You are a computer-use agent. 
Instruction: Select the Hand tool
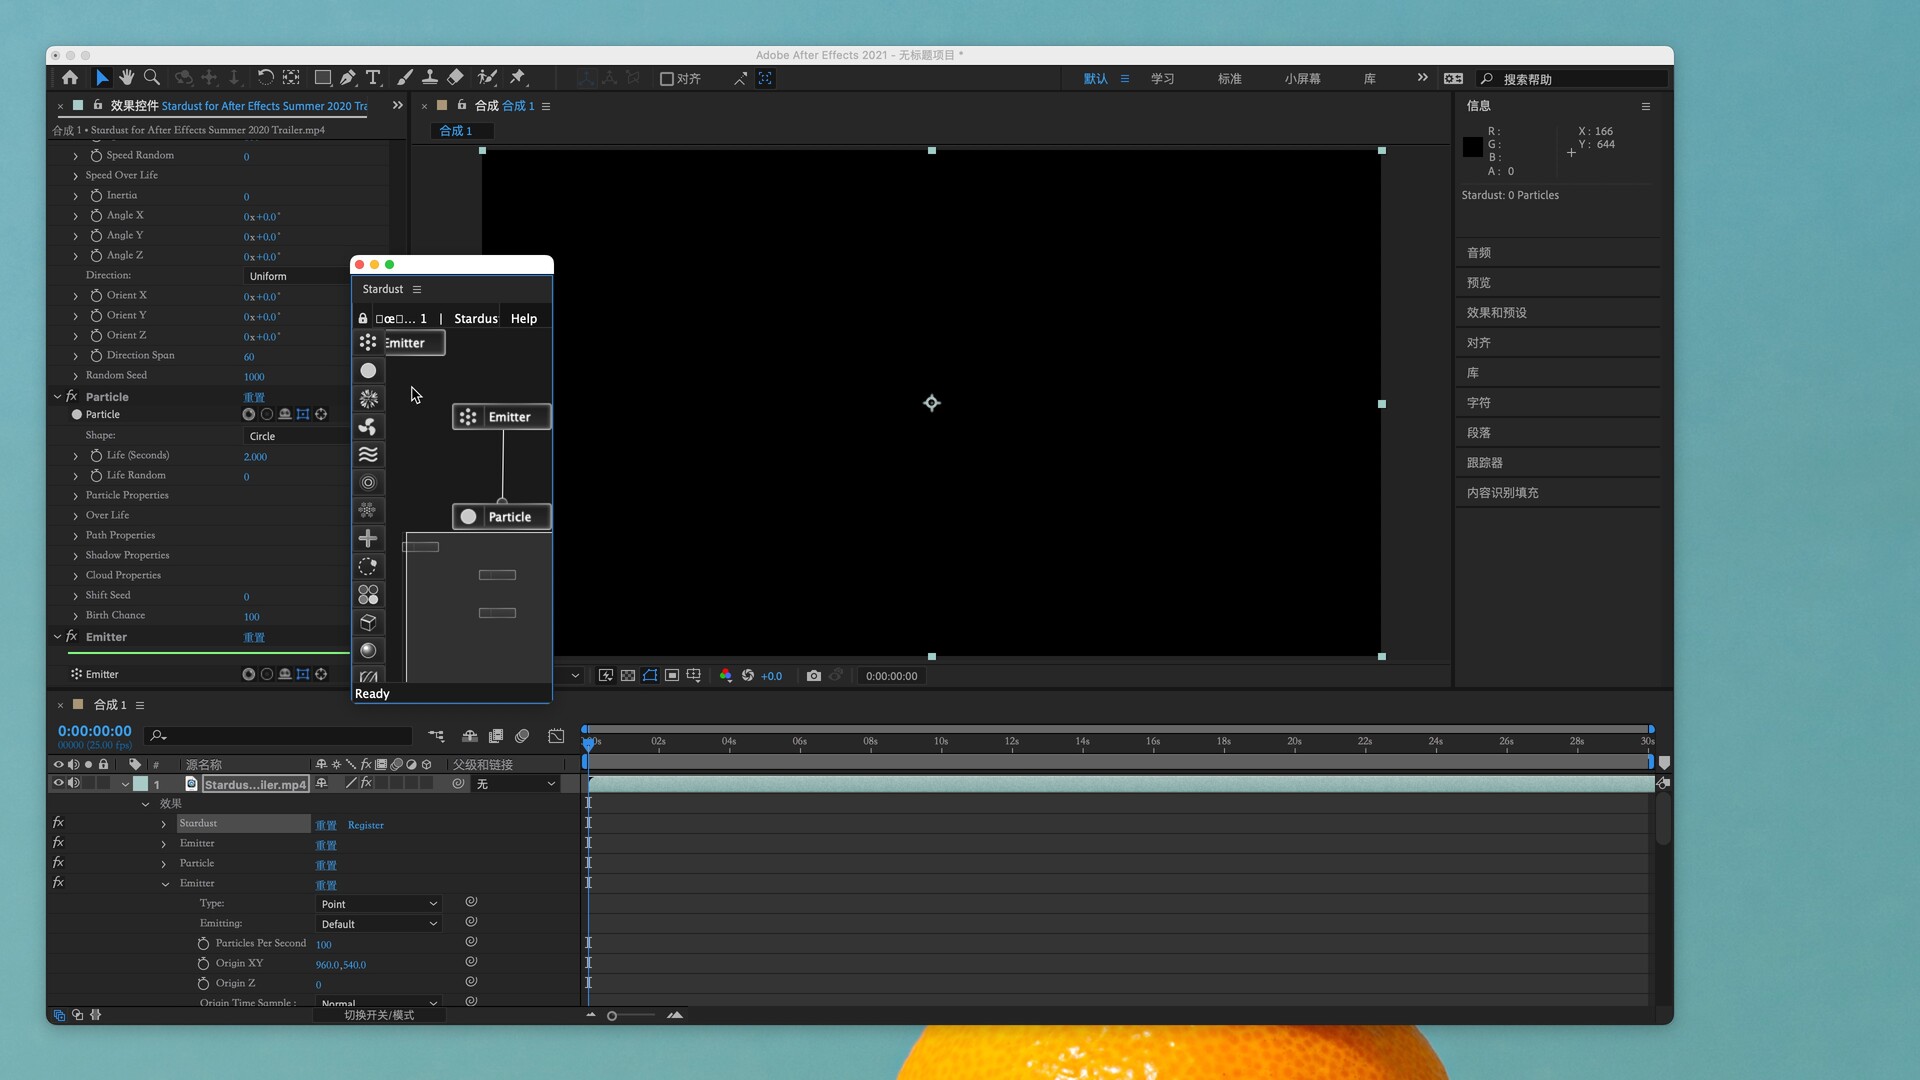click(127, 78)
